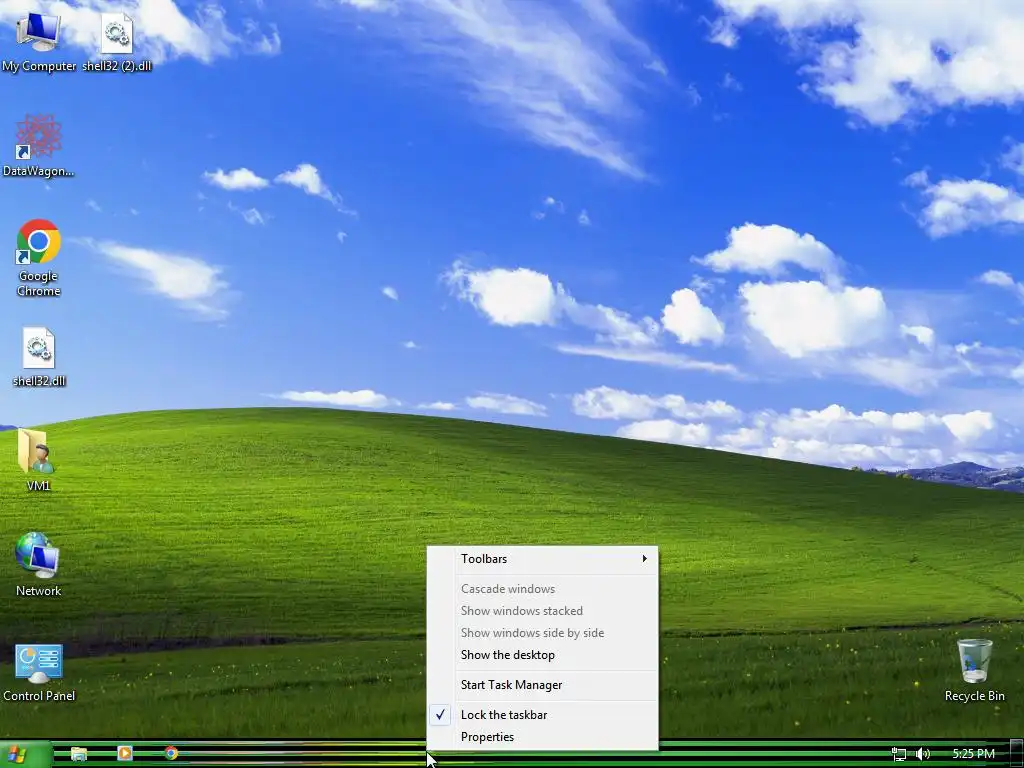This screenshot has height=768, width=1024.
Task: Open the My Computer desktop icon
Action: (38, 40)
